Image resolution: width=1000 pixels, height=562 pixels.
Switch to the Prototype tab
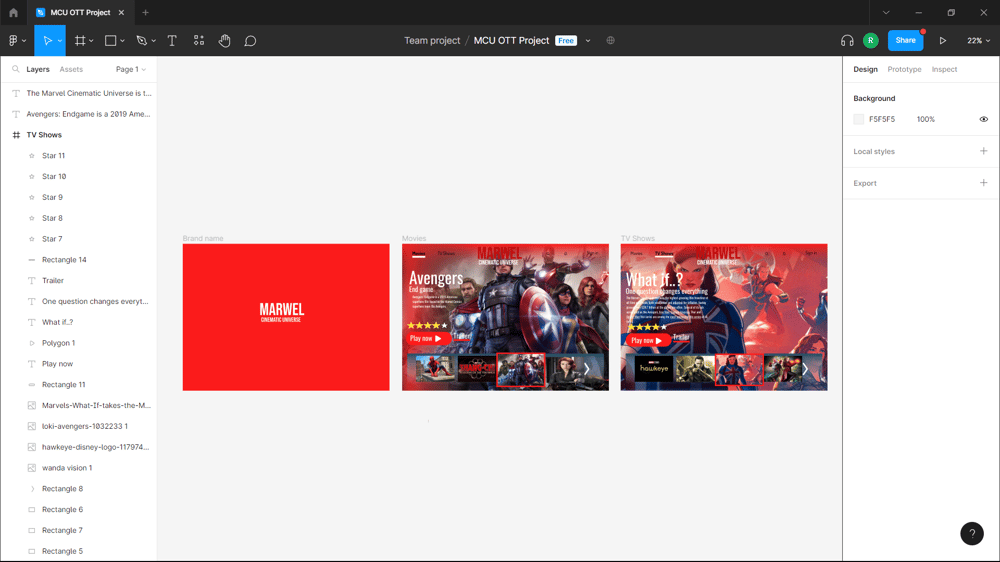click(904, 69)
